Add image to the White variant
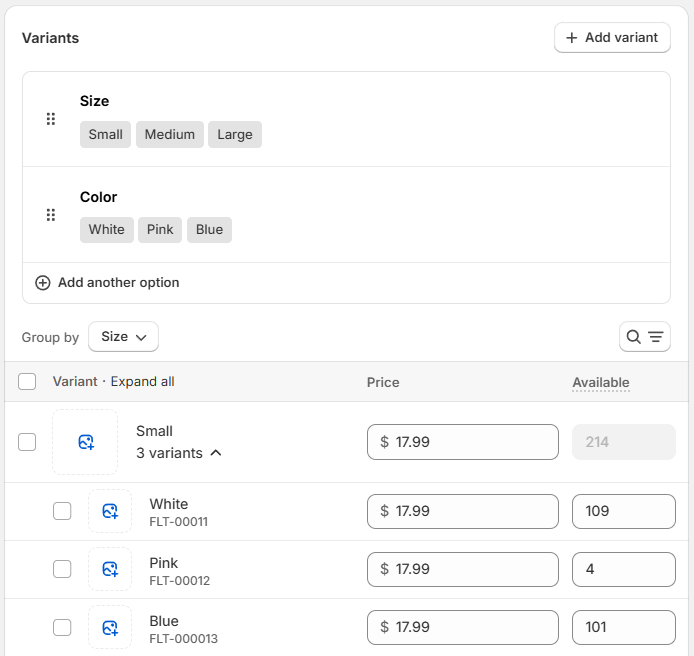Viewport: 694px width, 656px height. (110, 511)
